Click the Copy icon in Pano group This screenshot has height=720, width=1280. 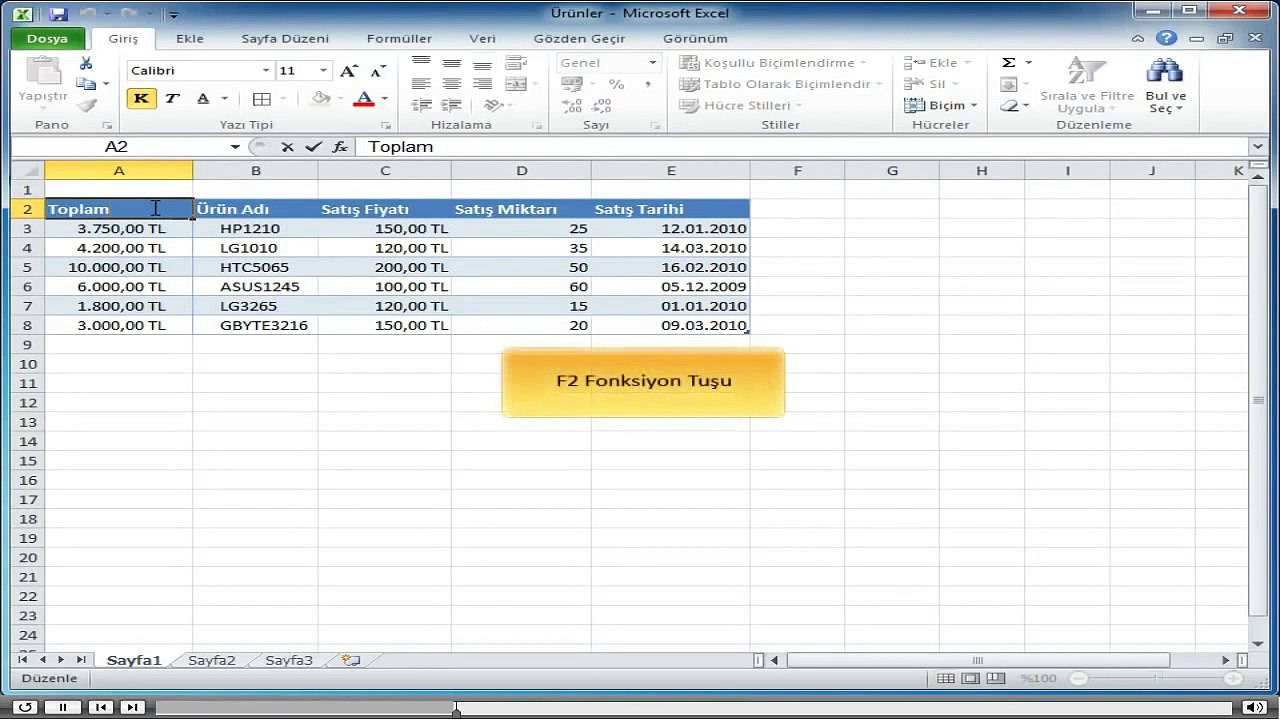[x=86, y=84]
